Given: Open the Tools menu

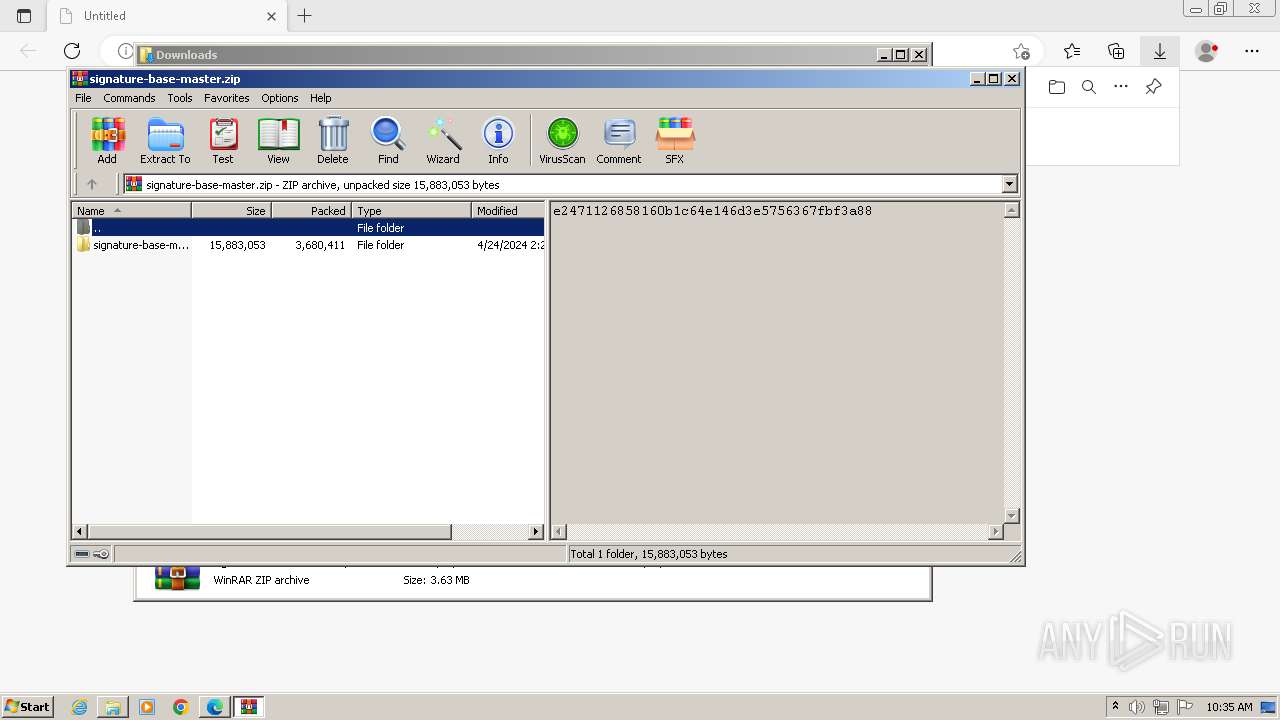Looking at the screenshot, I should [180, 98].
